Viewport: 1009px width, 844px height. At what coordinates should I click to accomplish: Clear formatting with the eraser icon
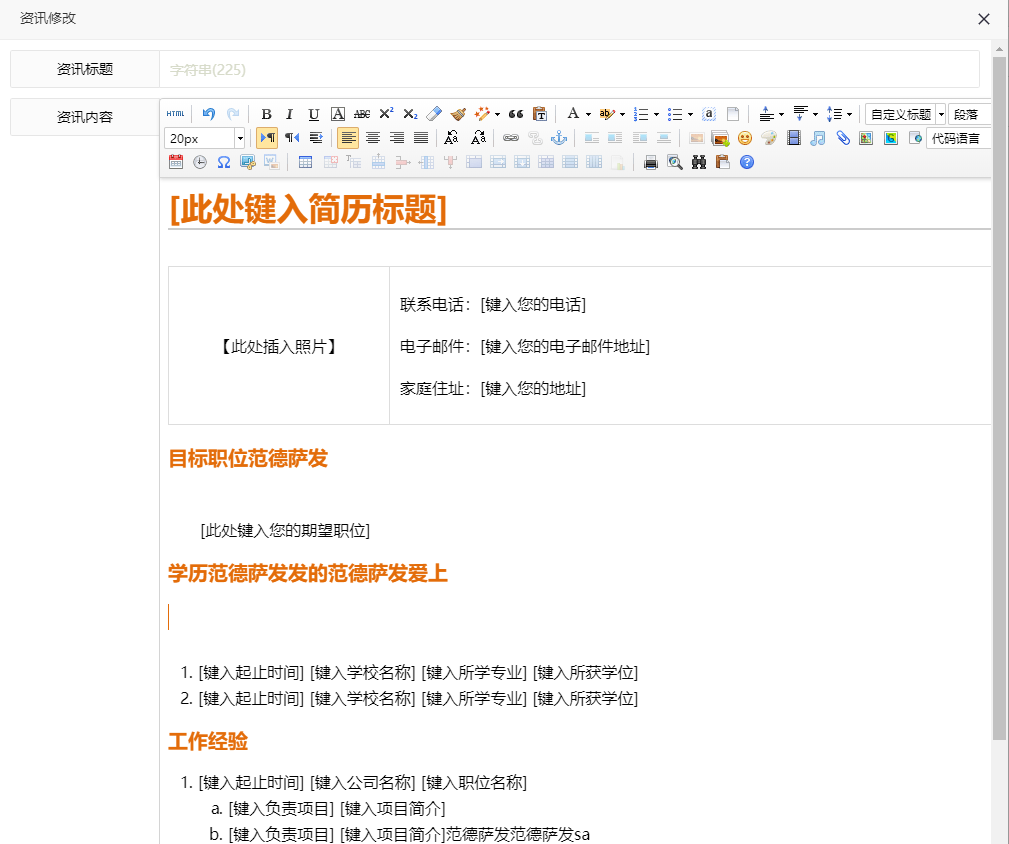click(434, 114)
